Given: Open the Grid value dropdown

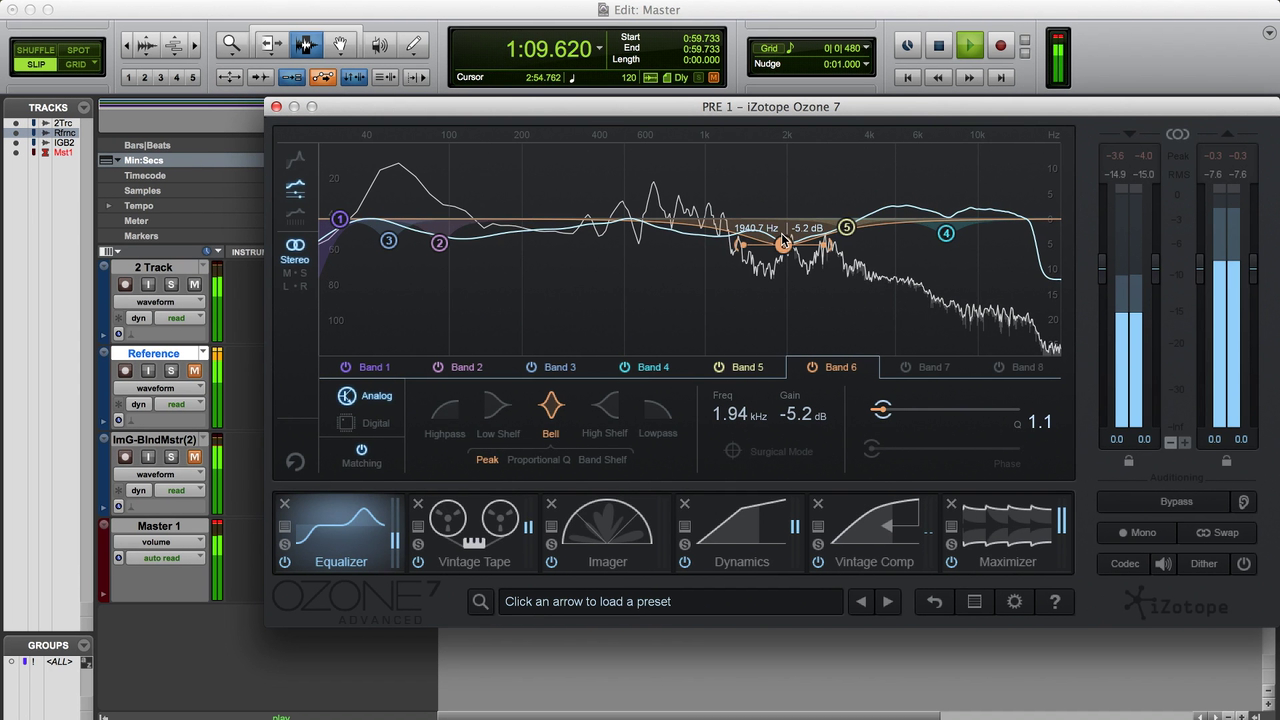Looking at the screenshot, I should tap(866, 48).
